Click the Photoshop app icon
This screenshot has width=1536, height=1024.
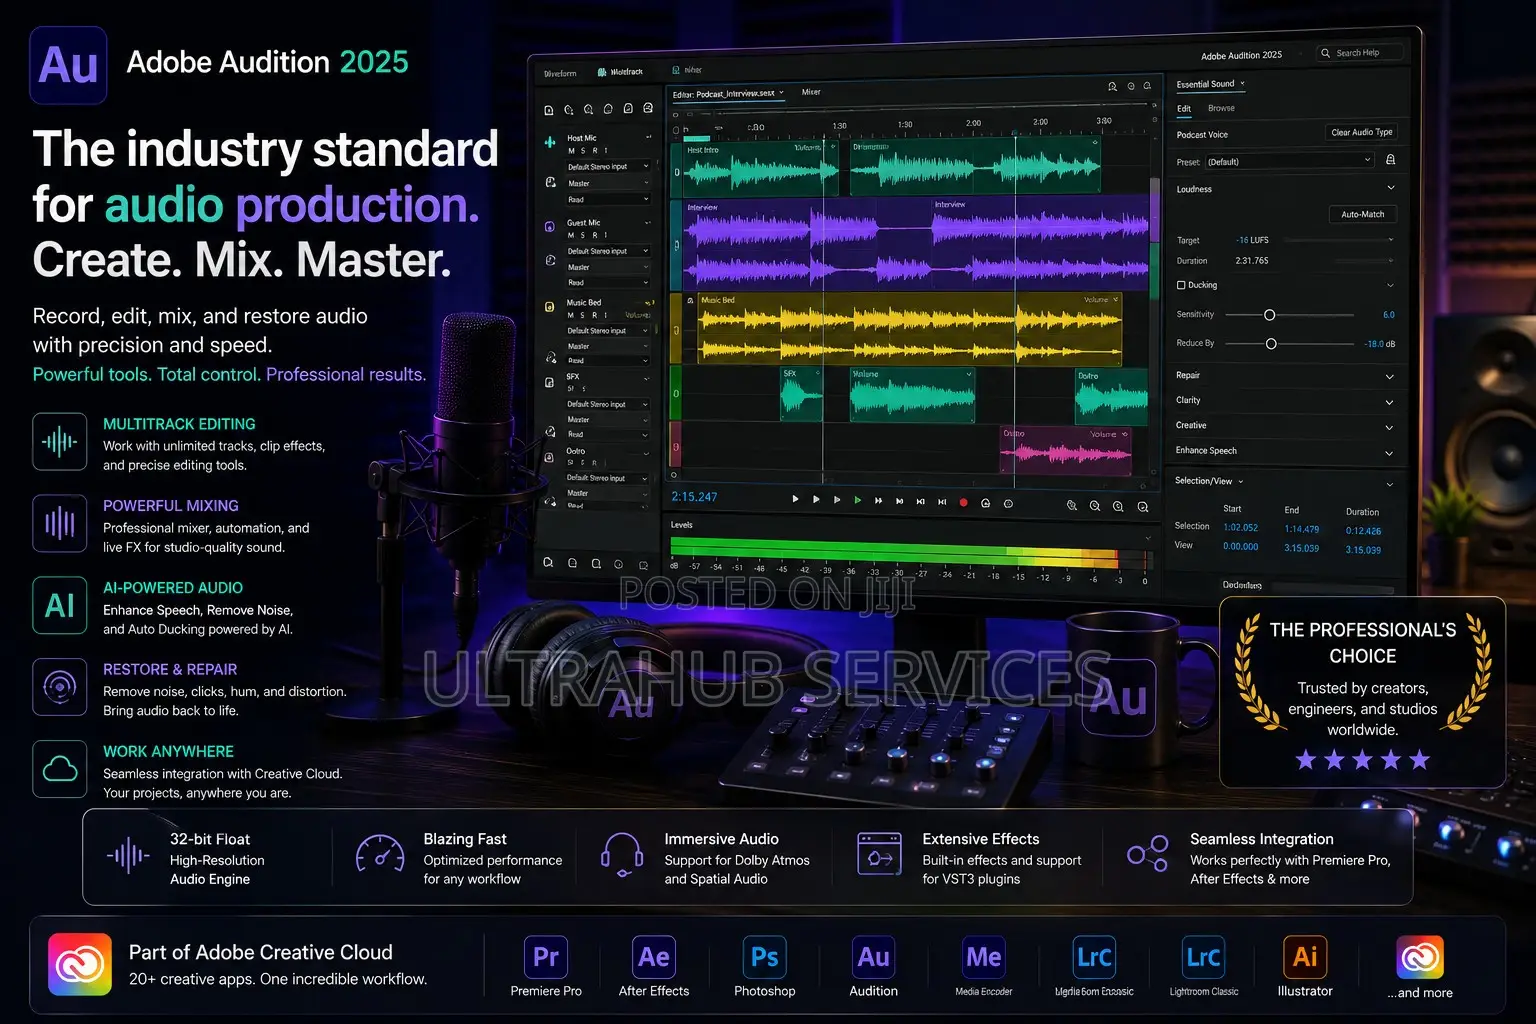(x=765, y=958)
